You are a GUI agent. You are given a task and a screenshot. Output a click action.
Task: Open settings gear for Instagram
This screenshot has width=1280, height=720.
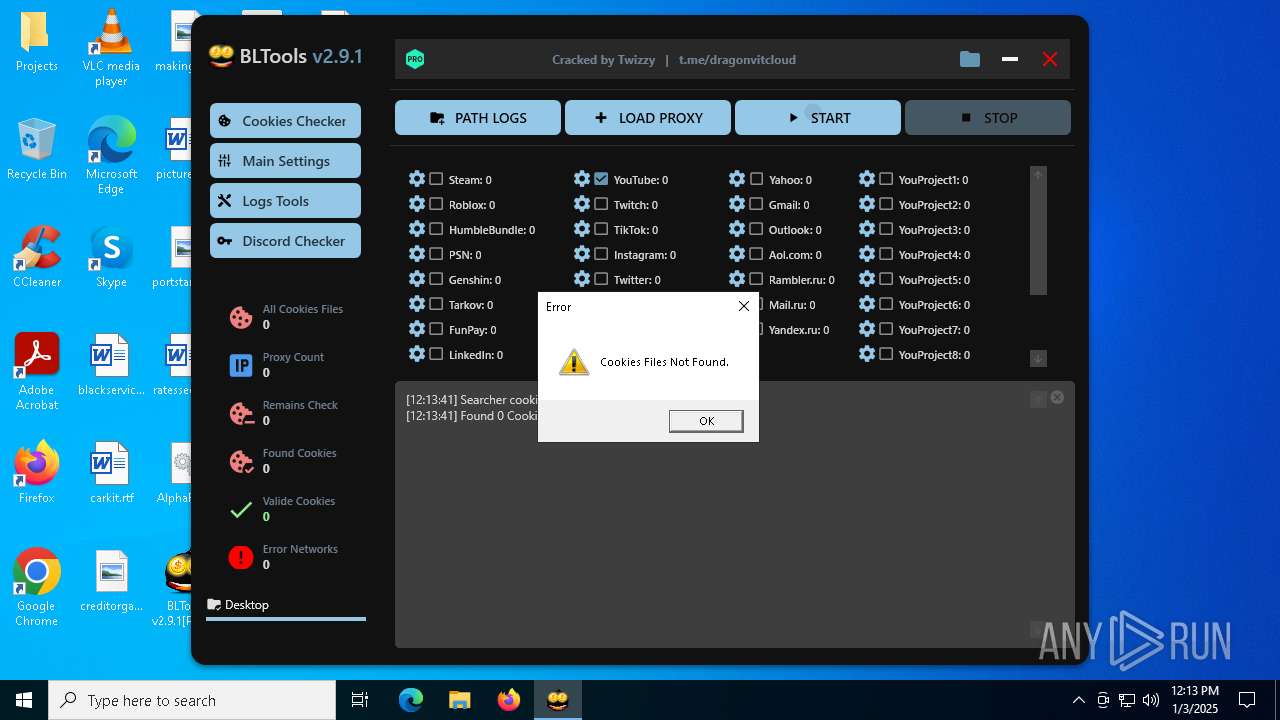(582, 254)
